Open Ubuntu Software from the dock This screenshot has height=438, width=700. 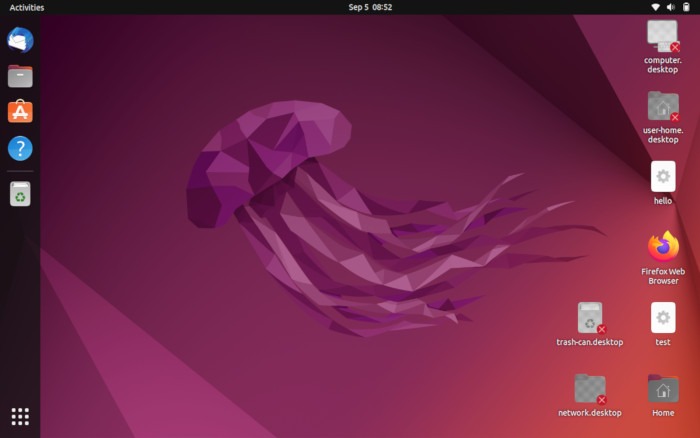tap(20, 112)
